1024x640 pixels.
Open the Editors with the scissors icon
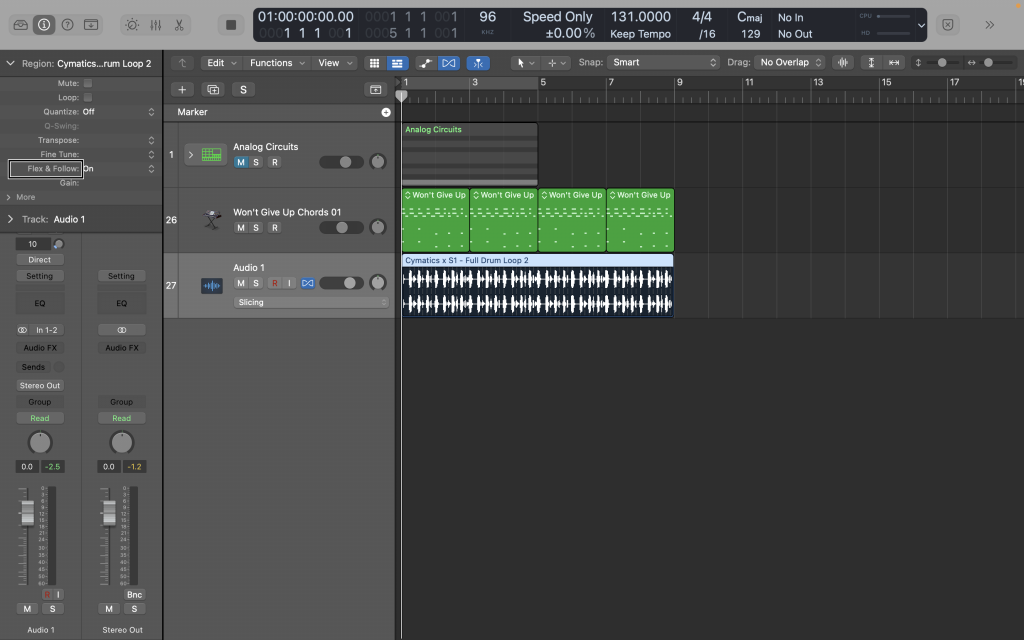pyautogui.click(x=181, y=23)
